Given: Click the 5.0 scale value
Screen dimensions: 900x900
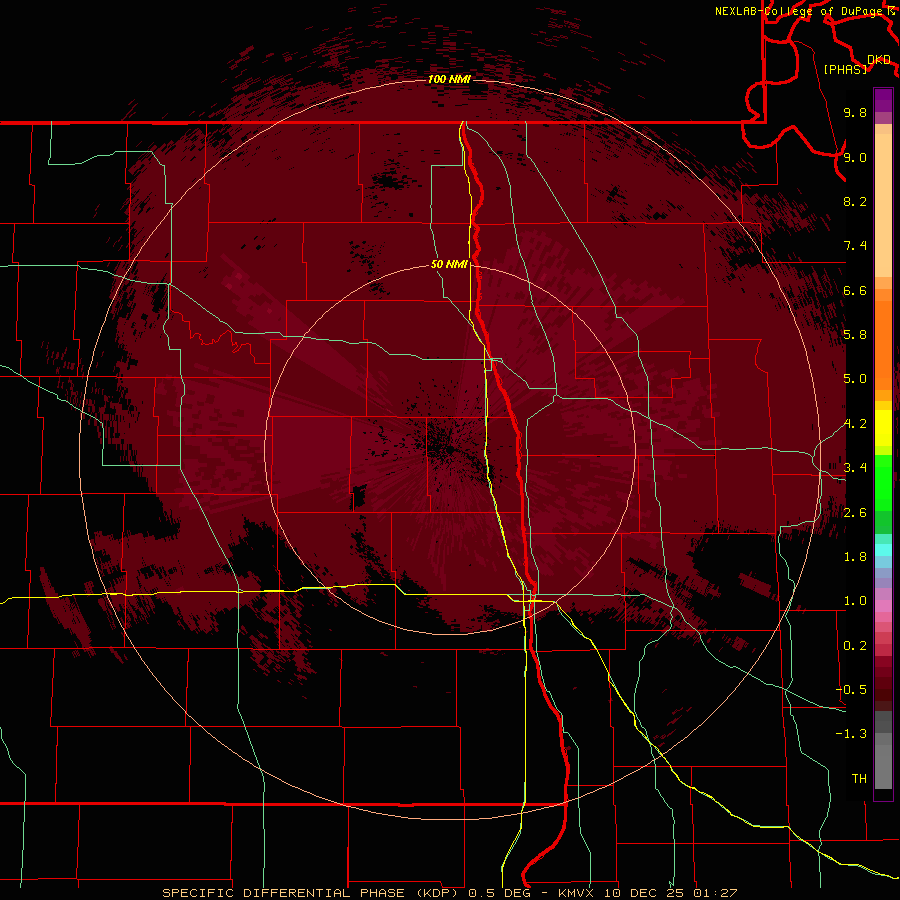Looking at the screenshot, I should [855, 379].
